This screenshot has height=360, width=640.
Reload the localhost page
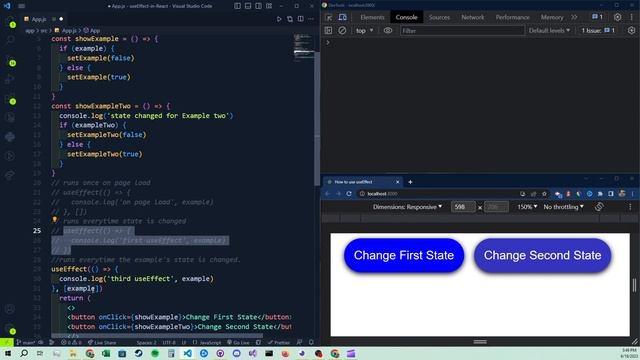coord(349,194)
